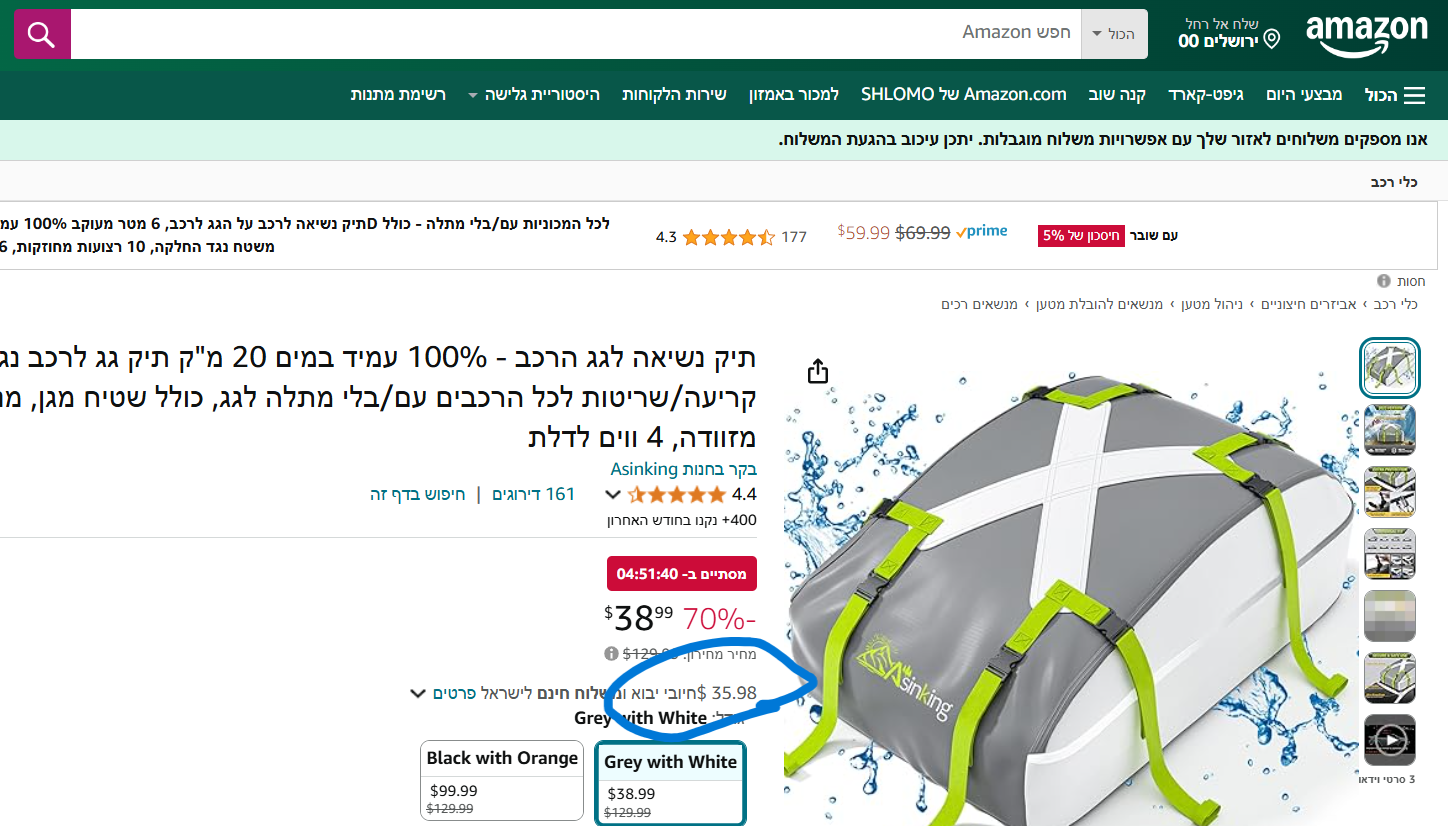1448x826 pixels.
Task: Click the magenta search magnifier button
Action: (x=42, y=35)
